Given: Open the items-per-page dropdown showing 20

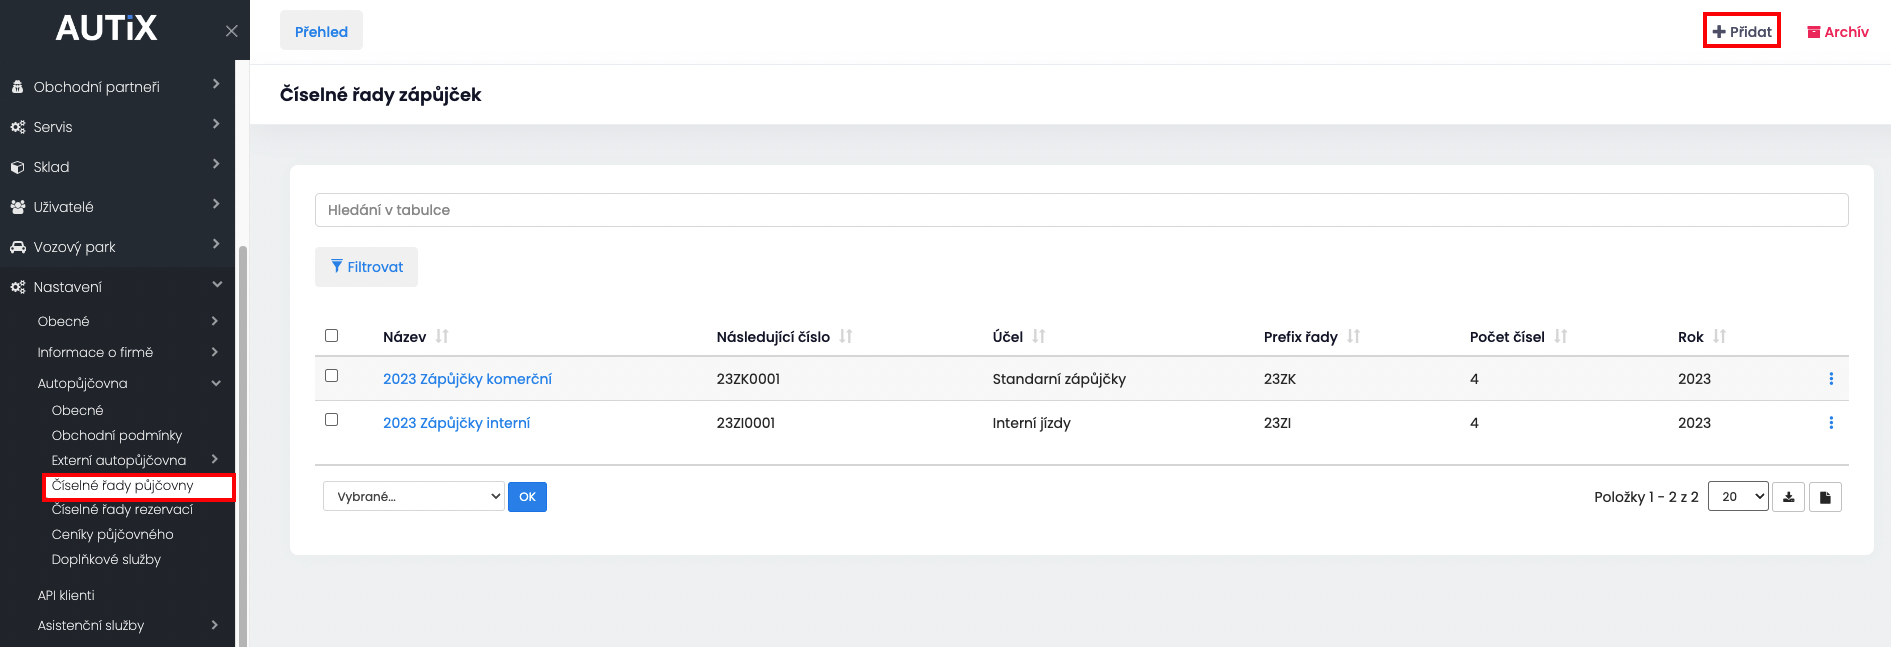Looking at the screenshot, I should click(x=1738, y=497).
